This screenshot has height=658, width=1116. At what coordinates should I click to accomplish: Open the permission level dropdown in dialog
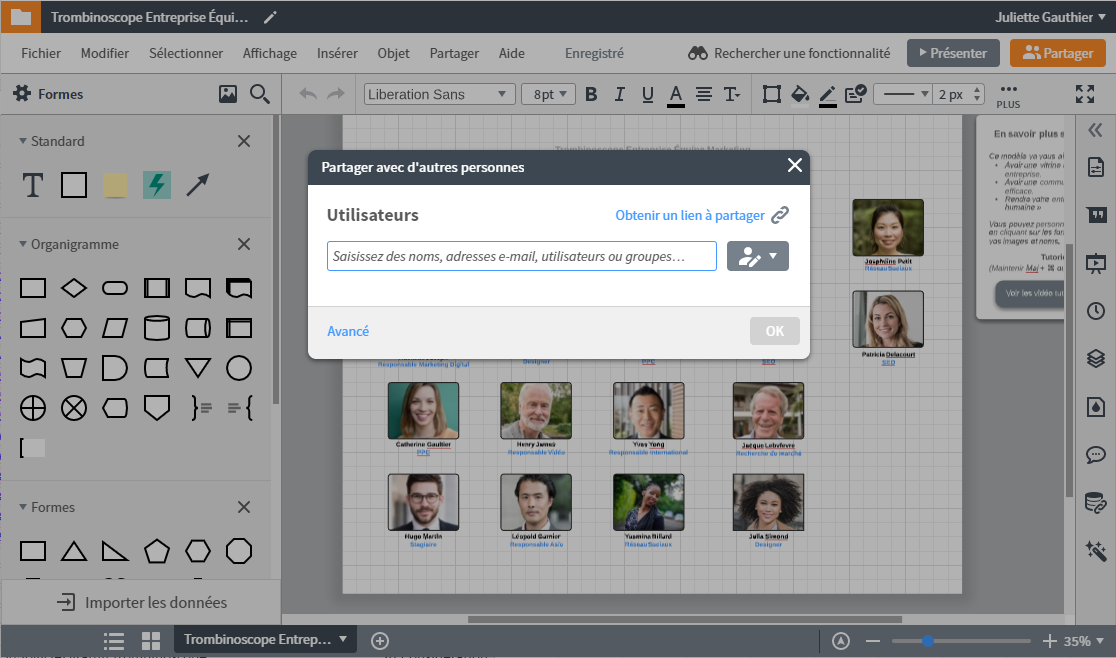[x=758, y=256]
